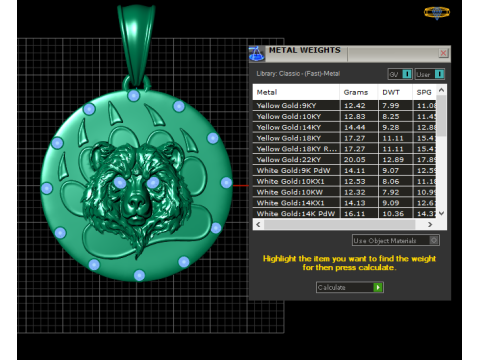Click the 14.11 grams value
The image size is (480, 360).
point(355,170)
